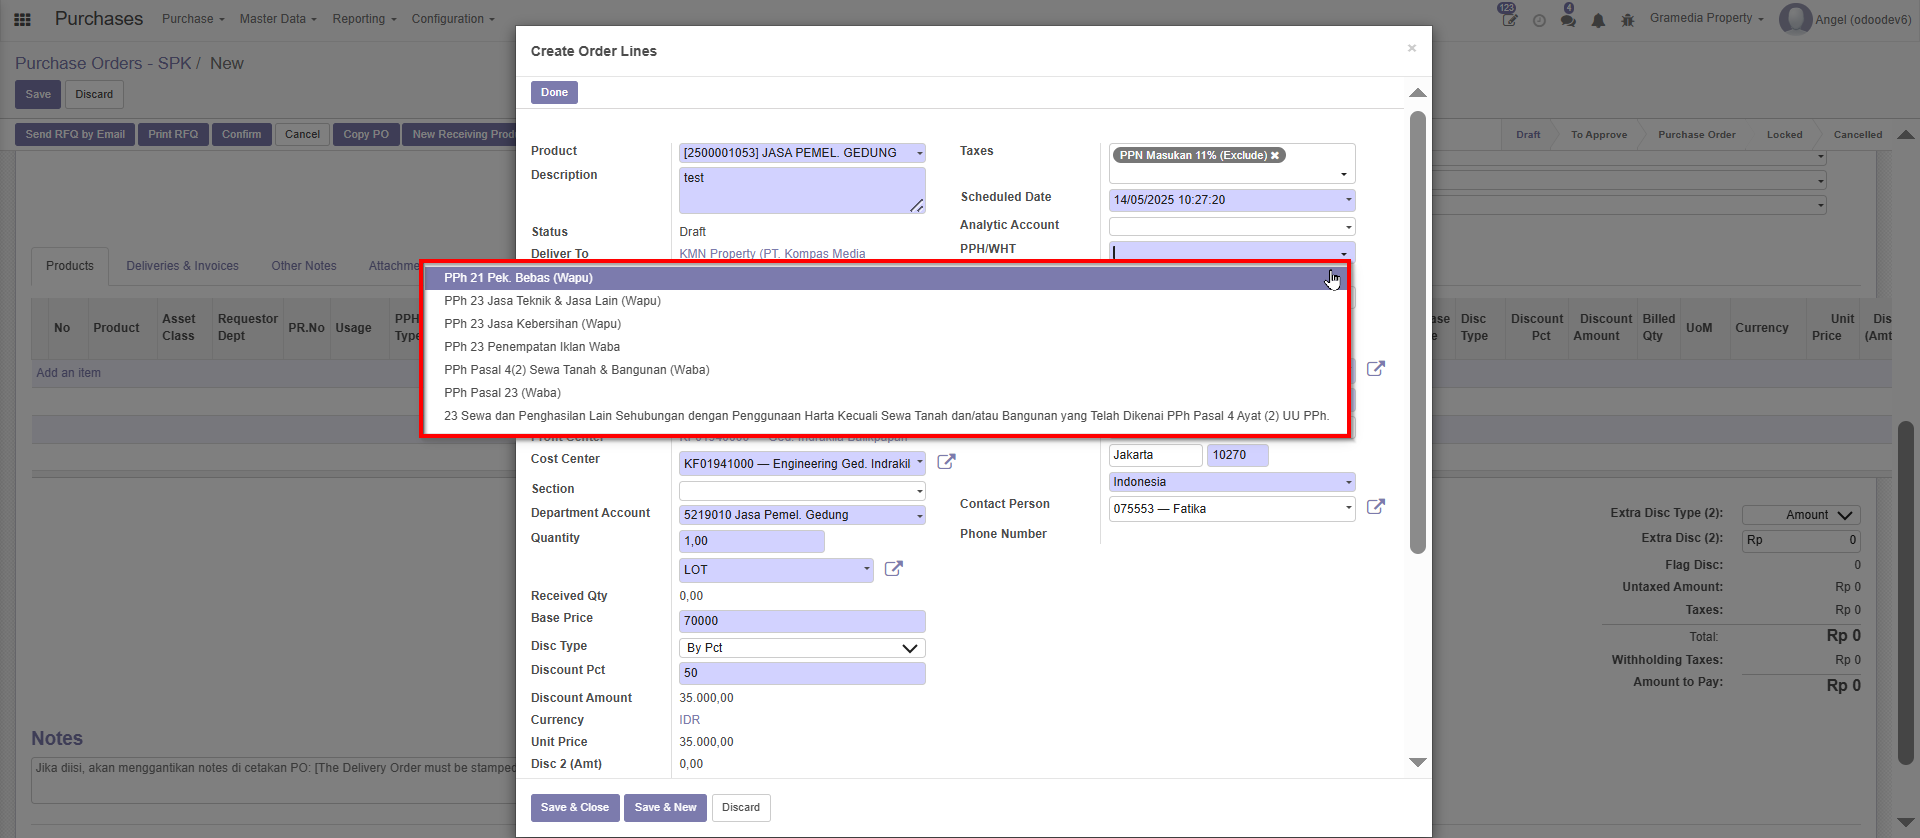Click the dialog scroll-up arrow
1920x838 pixels.
click(x=1417, y=93)
